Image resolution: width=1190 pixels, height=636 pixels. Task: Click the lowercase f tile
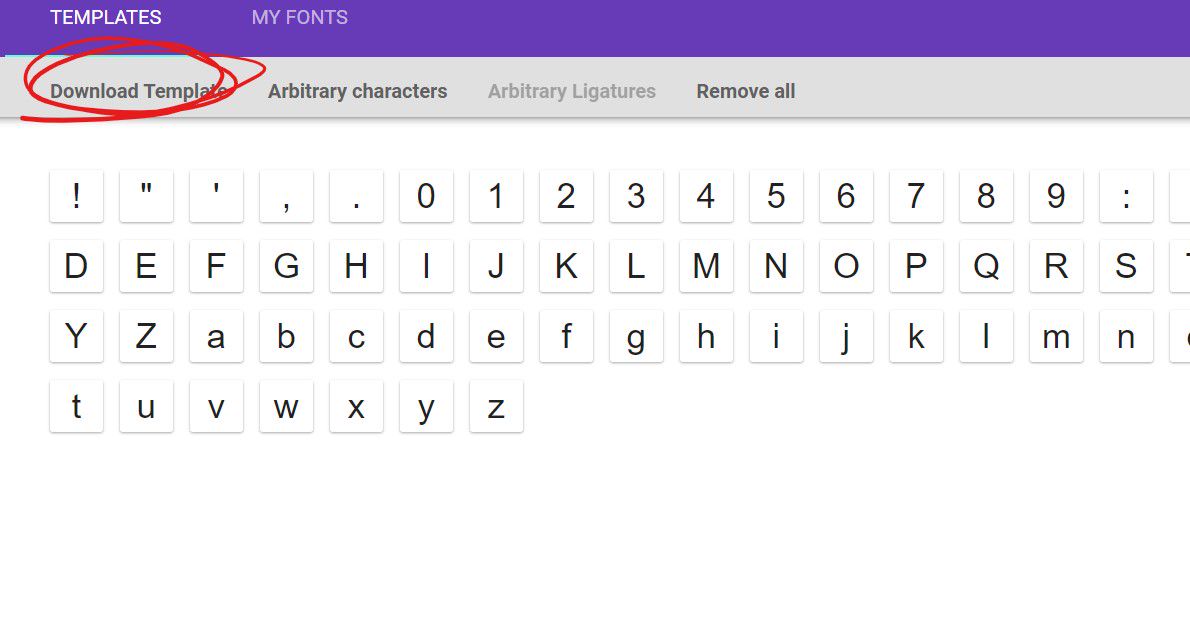pos(566,336)
